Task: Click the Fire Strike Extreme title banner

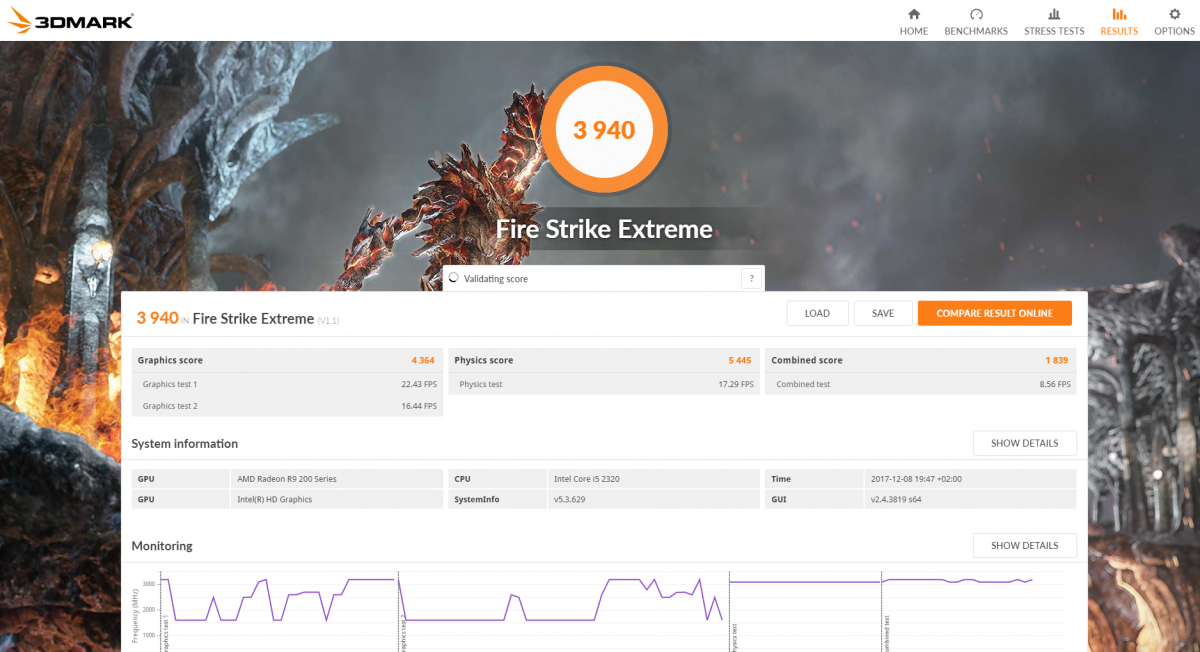Action: tap(604, 230)
